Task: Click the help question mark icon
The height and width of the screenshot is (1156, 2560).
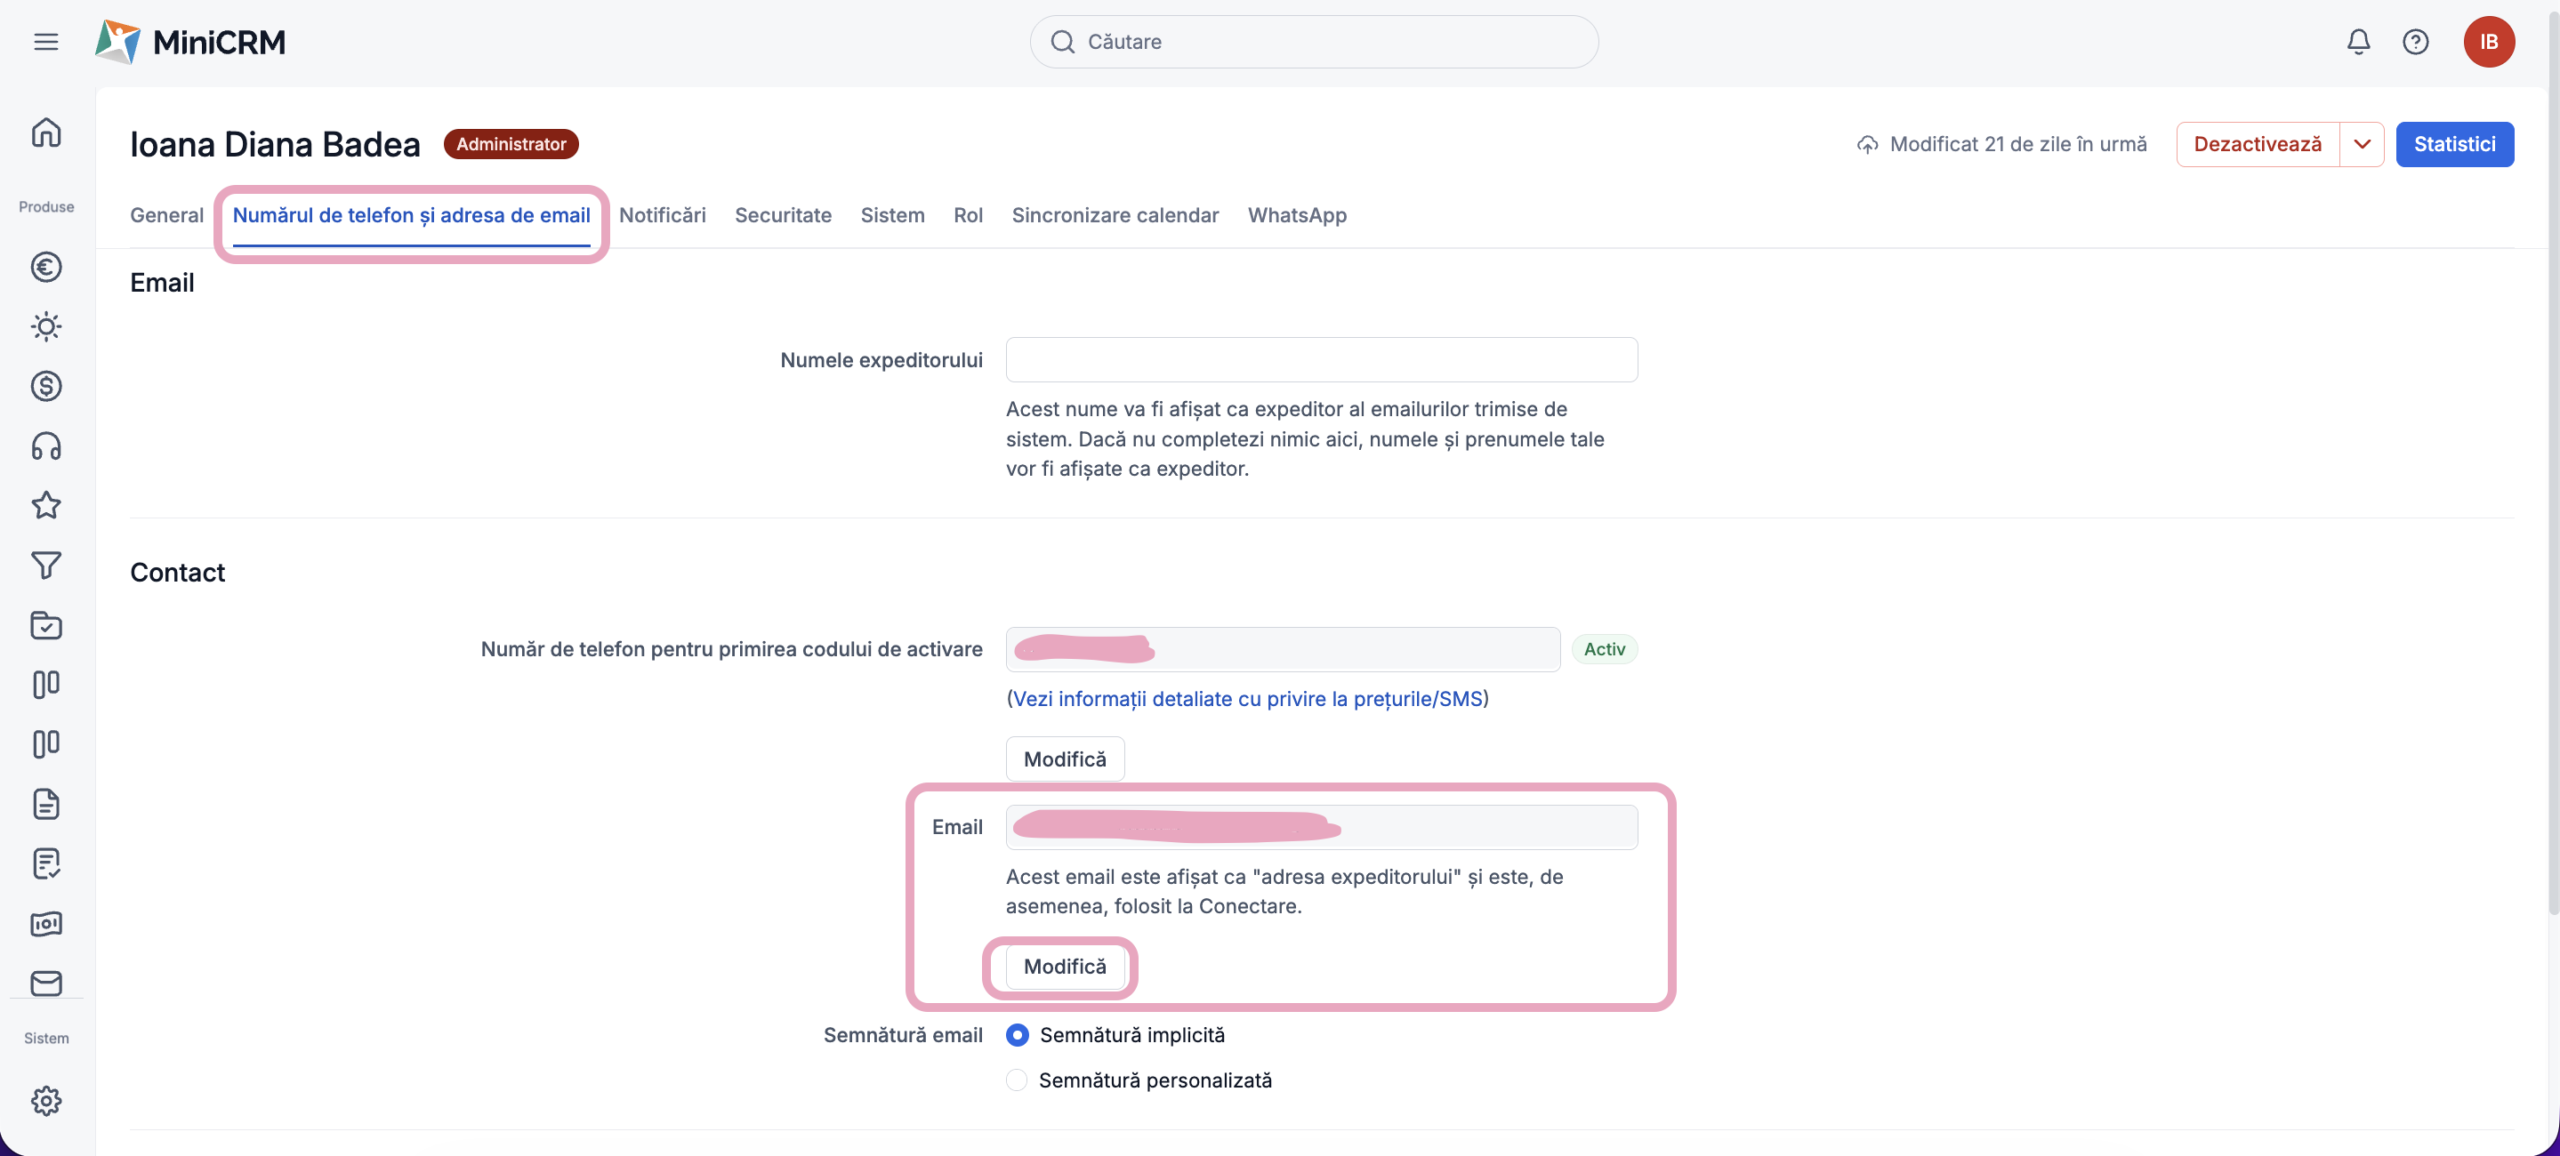Action: (2415, 42)
